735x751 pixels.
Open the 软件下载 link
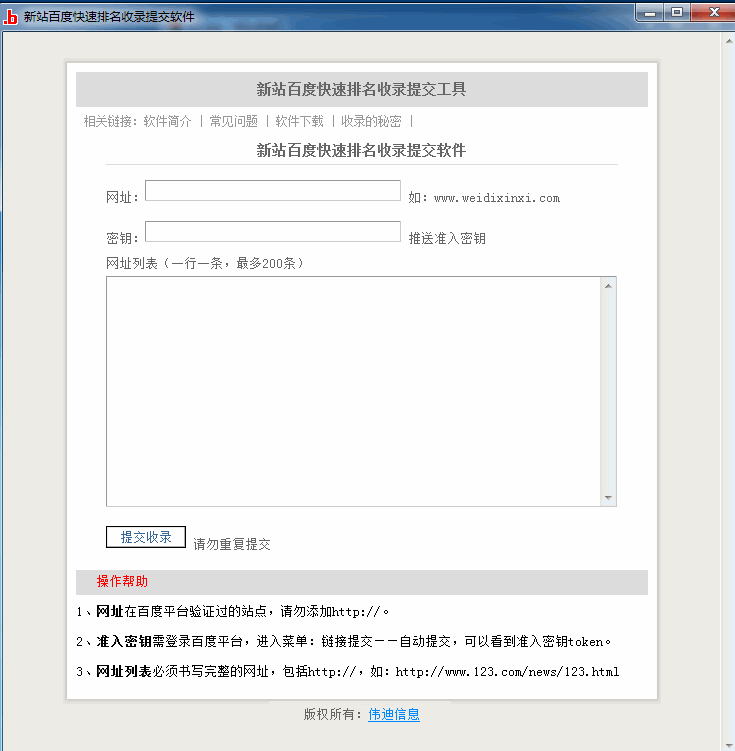tap(300, 121)
